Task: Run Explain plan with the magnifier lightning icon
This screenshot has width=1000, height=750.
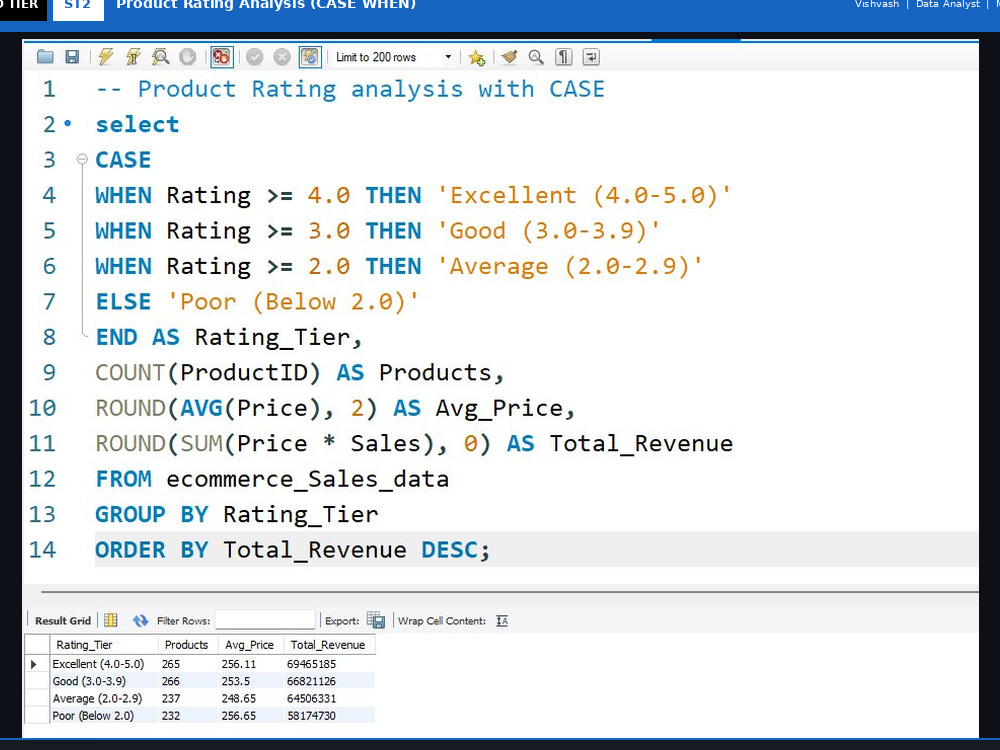Action: [160, 57]
